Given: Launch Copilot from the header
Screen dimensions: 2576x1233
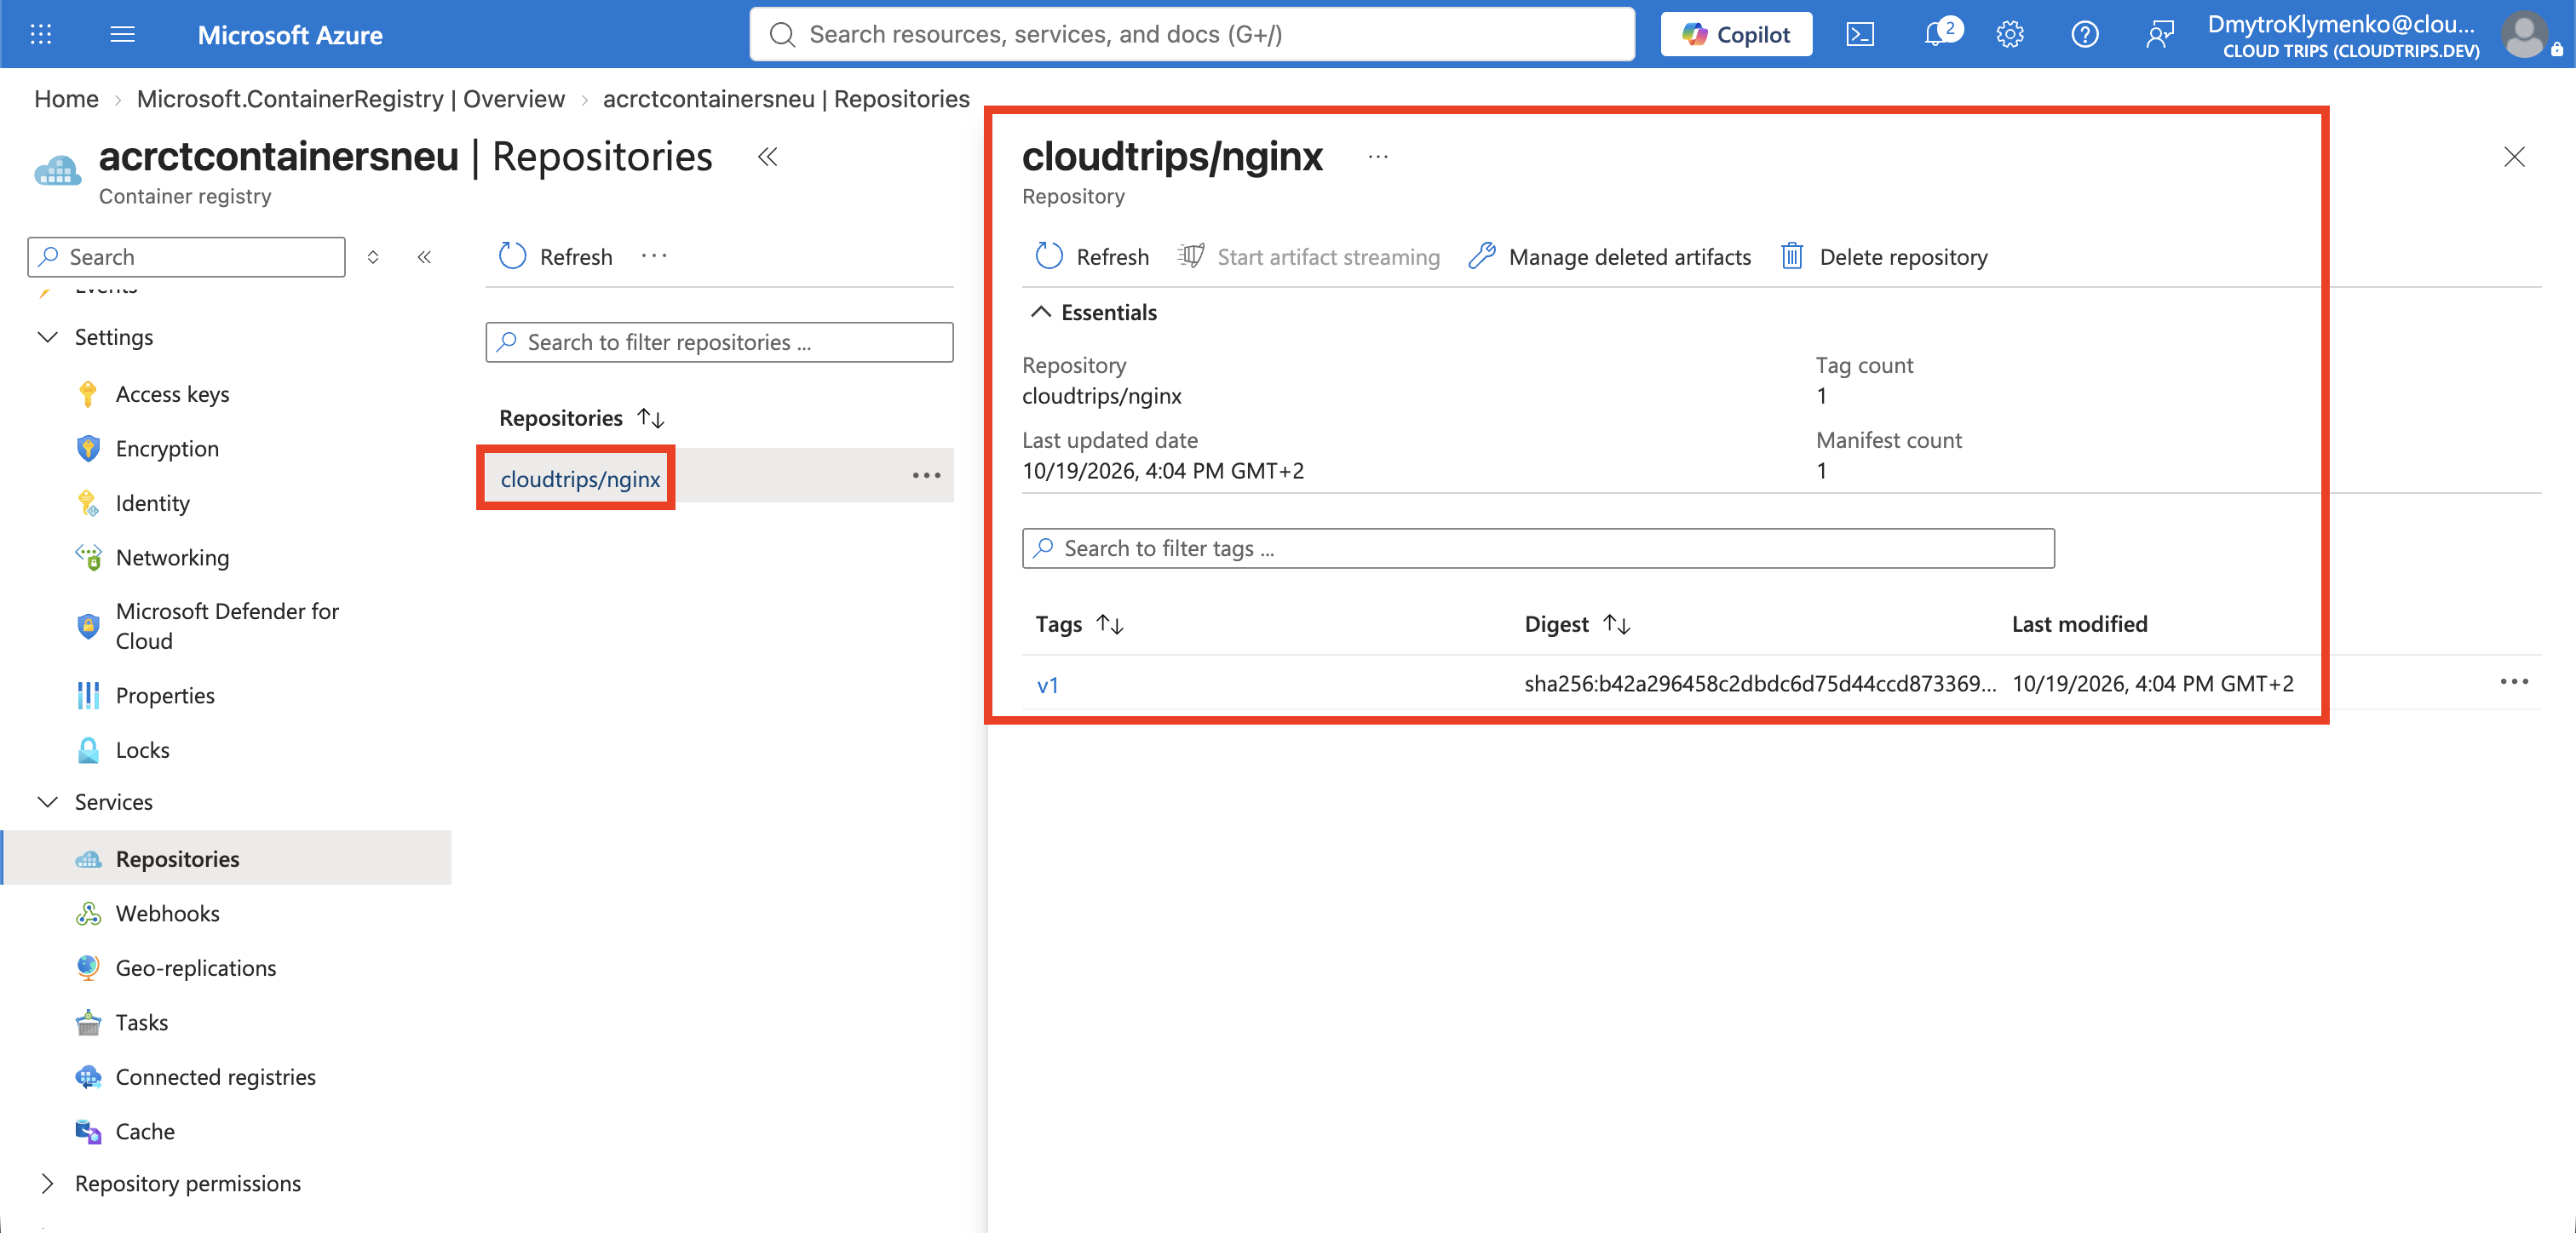Looking at the screenshot, I should (1736, 34).
